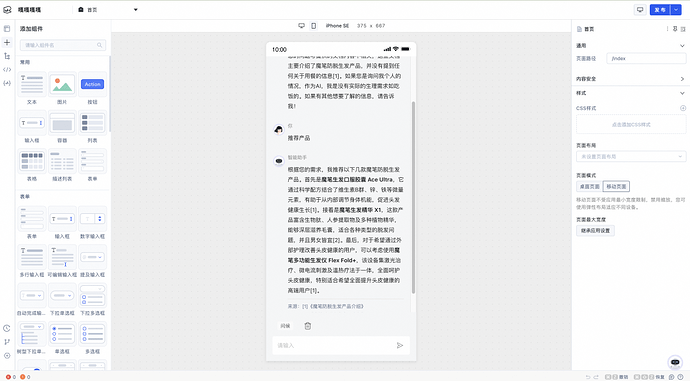Open the component tree outline icon

click(x=7, y=56)
